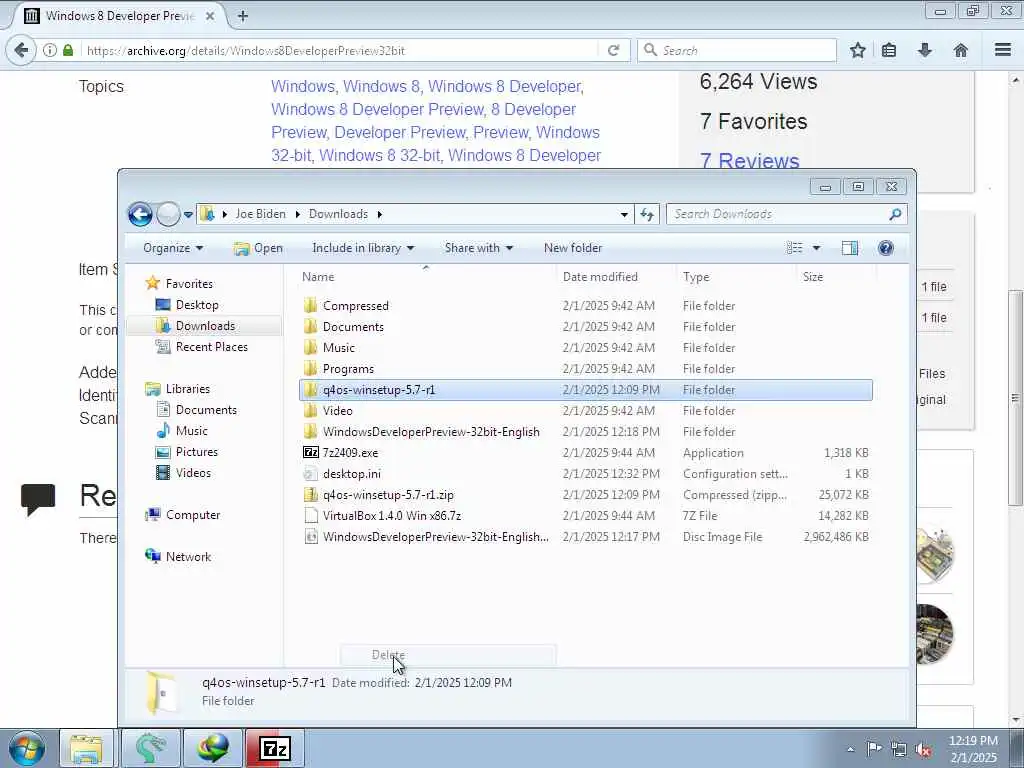Open the recent locations dropdown arrow in Explorer
Screen dimensions: 1024x768
point(188,214)
